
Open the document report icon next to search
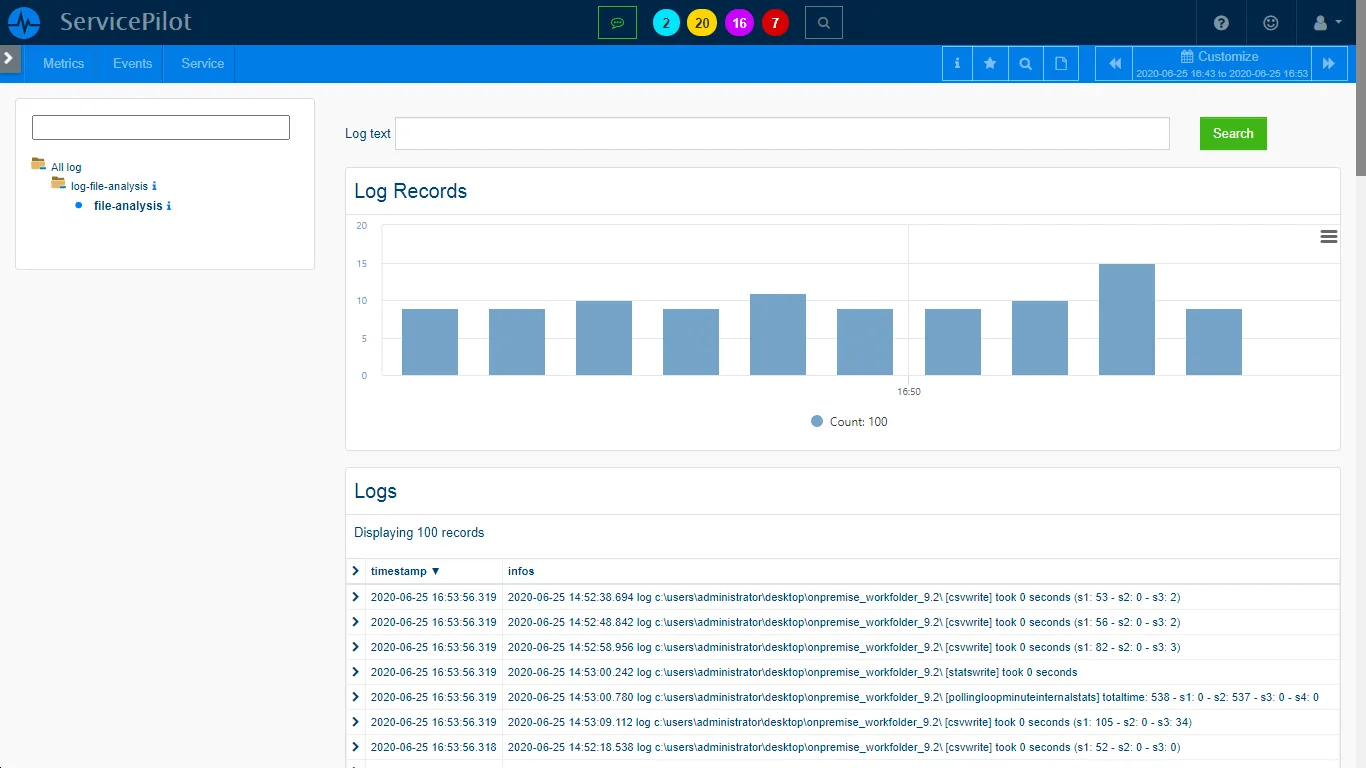[x=1060, y=63]
